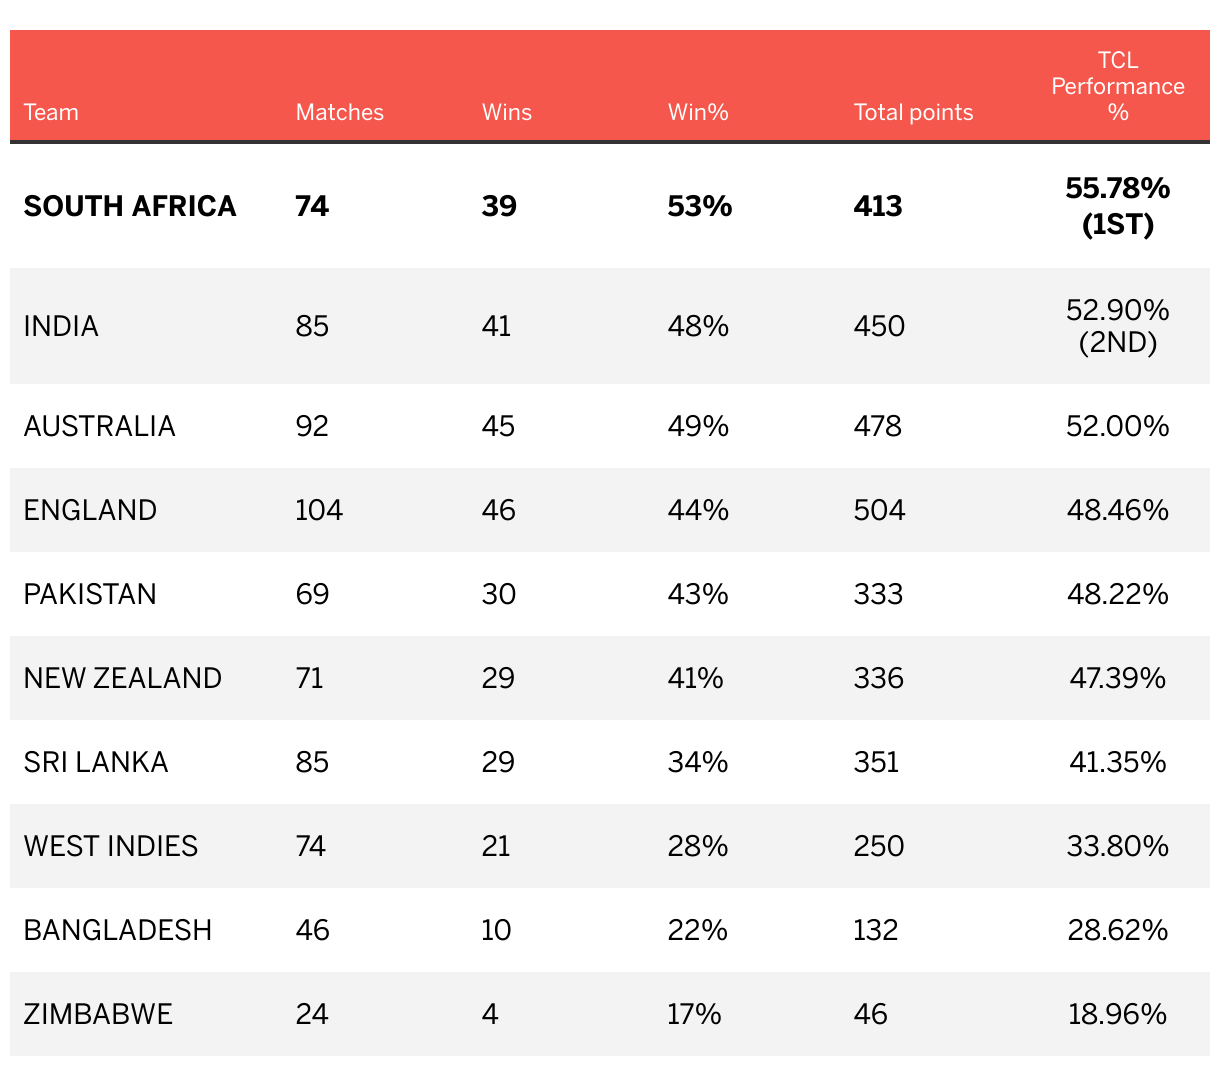Click the Total points column header
This screenshot has width=1220, height=1066.
click(x=913, y=112)
